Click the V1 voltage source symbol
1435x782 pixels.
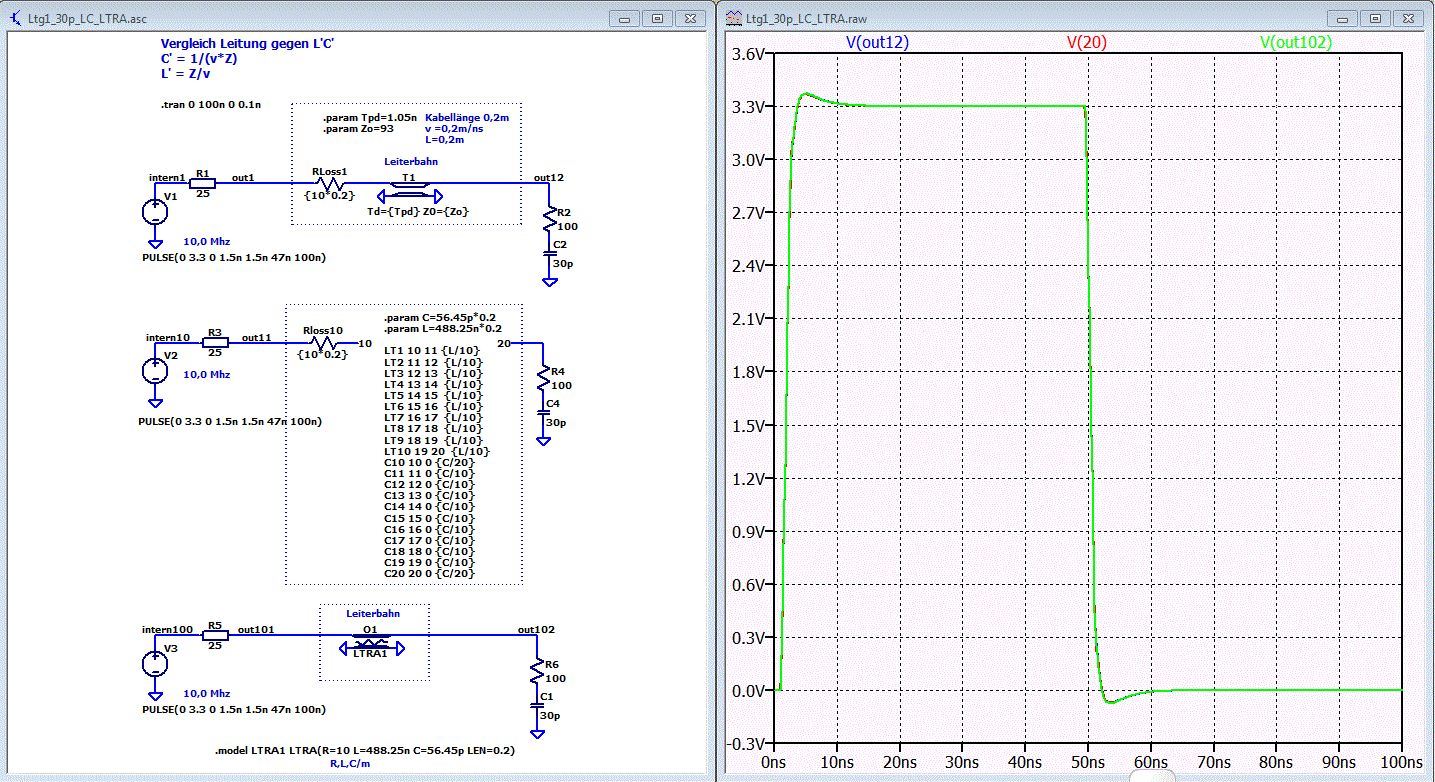tap(155, 212)
